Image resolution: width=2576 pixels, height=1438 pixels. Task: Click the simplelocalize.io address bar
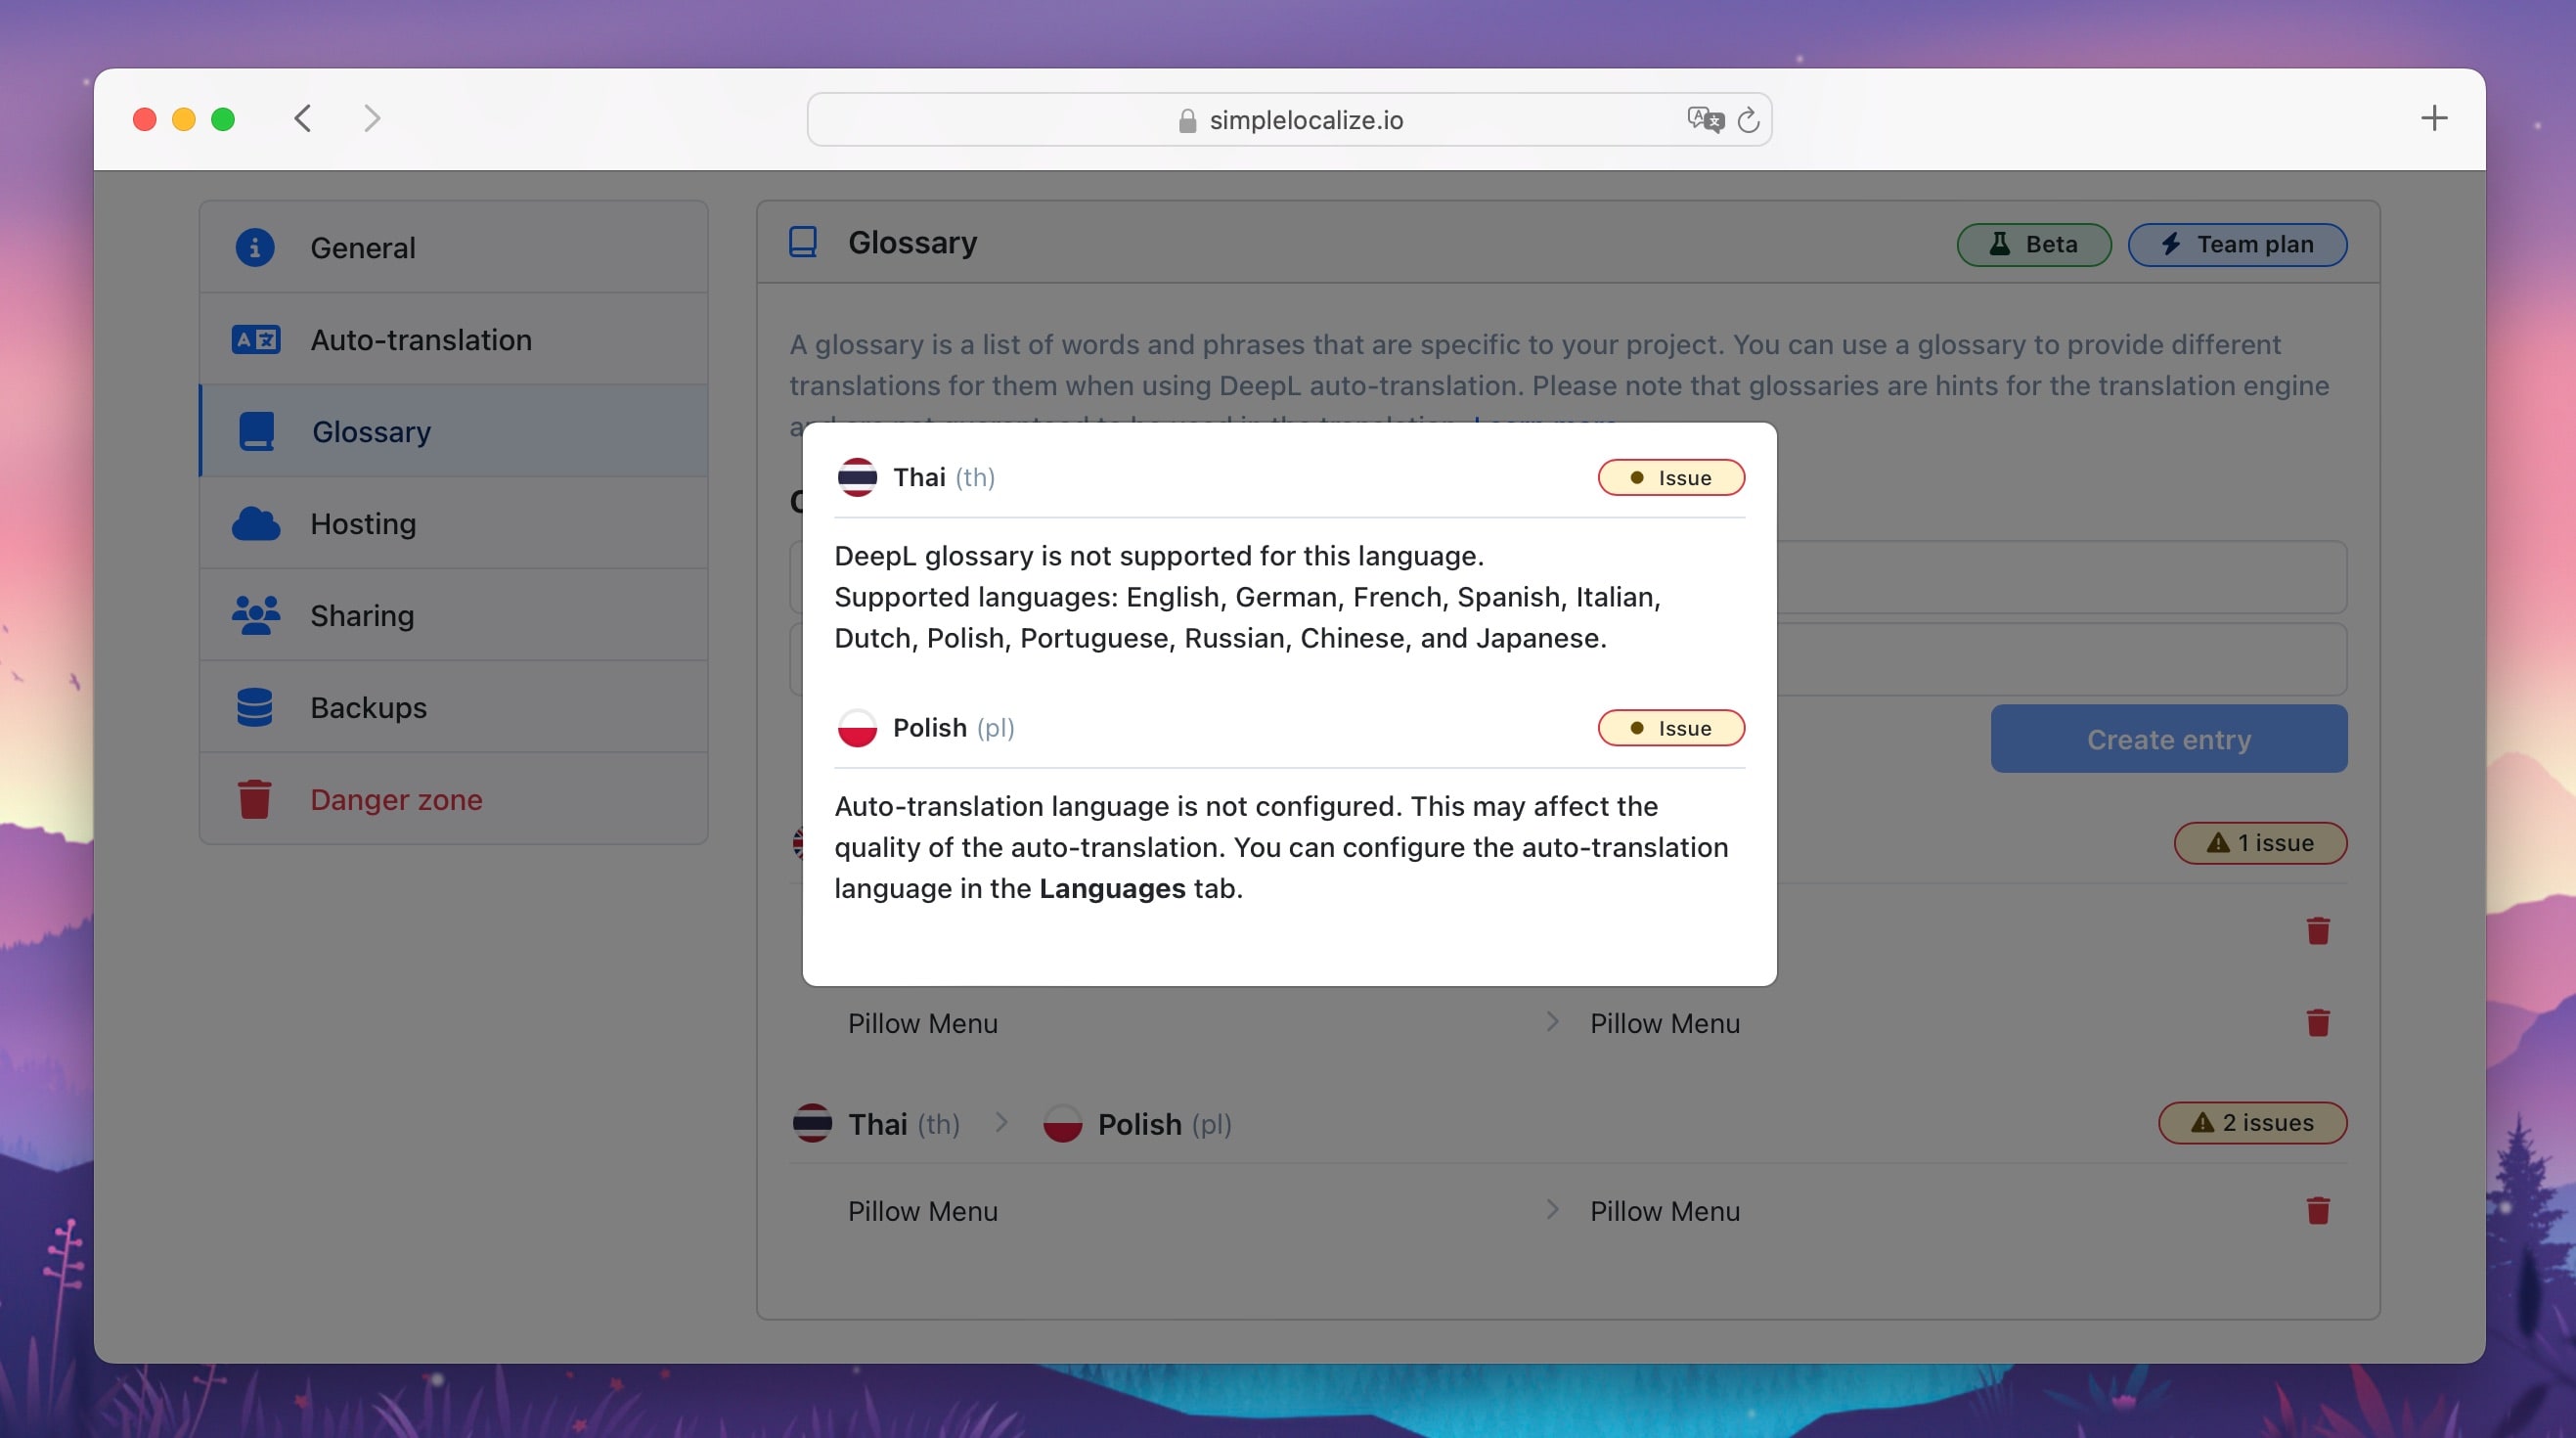click(1289, 120)
